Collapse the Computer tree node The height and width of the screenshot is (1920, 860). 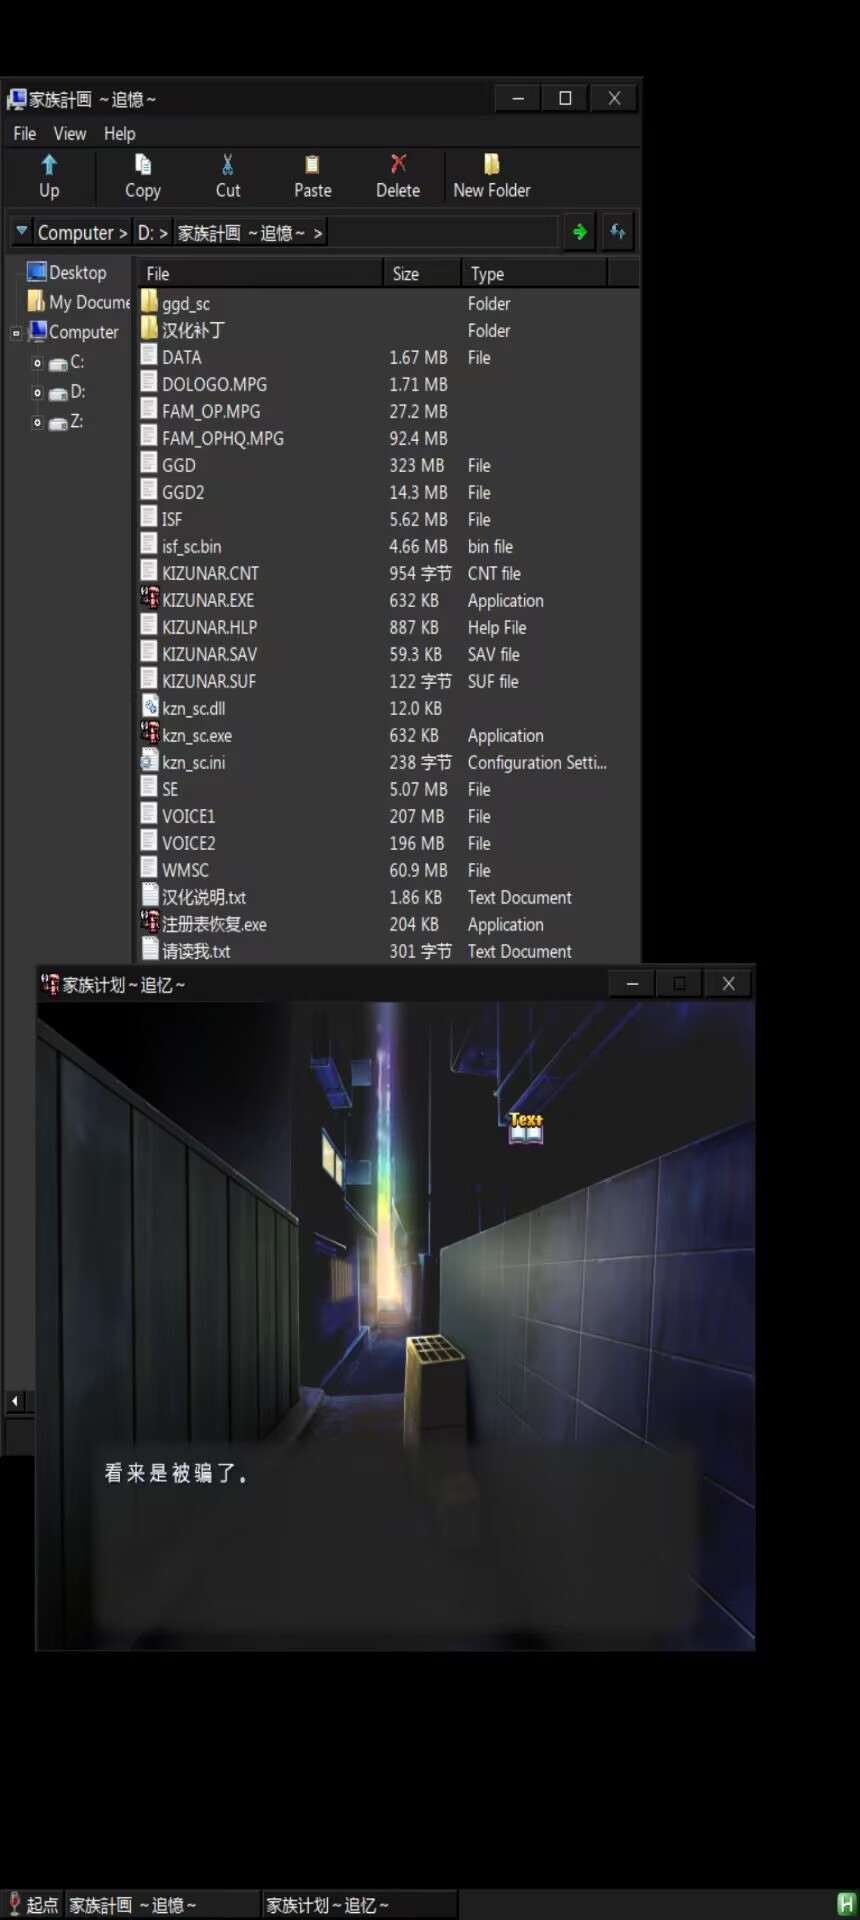pyautogui.click(x=16, y=333)
